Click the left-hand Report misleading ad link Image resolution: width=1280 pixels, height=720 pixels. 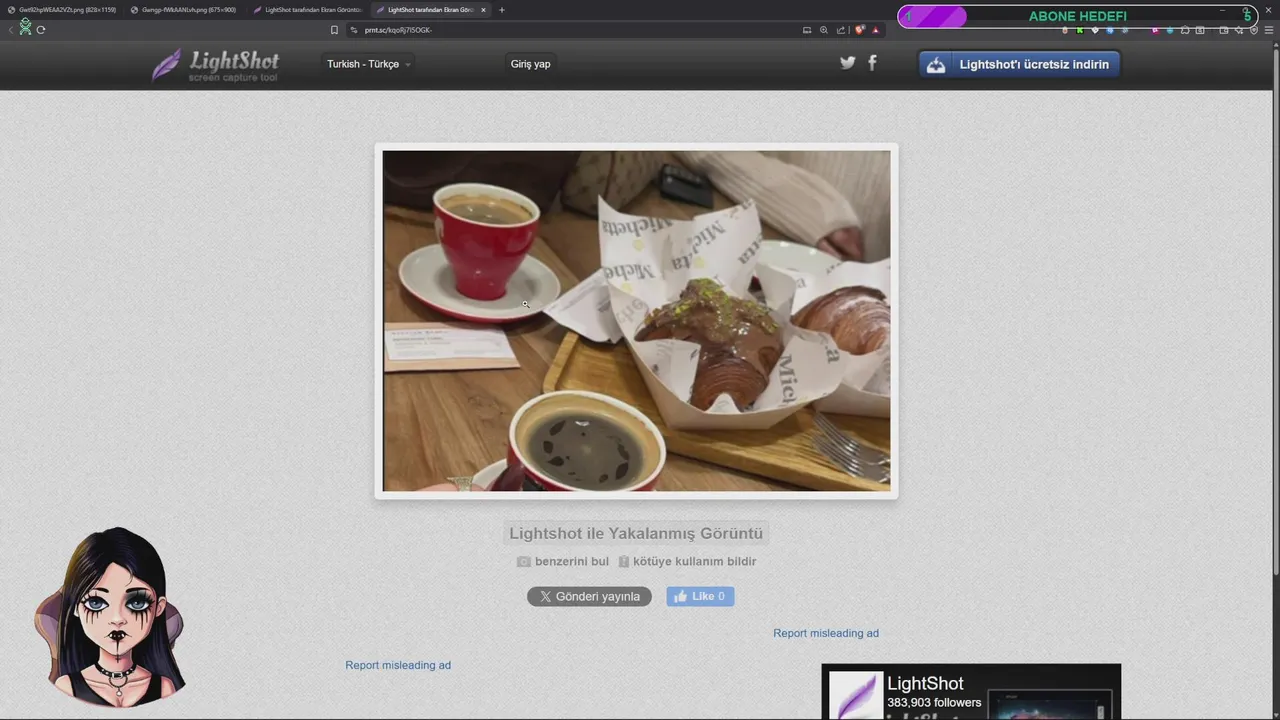tap(398, 665)
